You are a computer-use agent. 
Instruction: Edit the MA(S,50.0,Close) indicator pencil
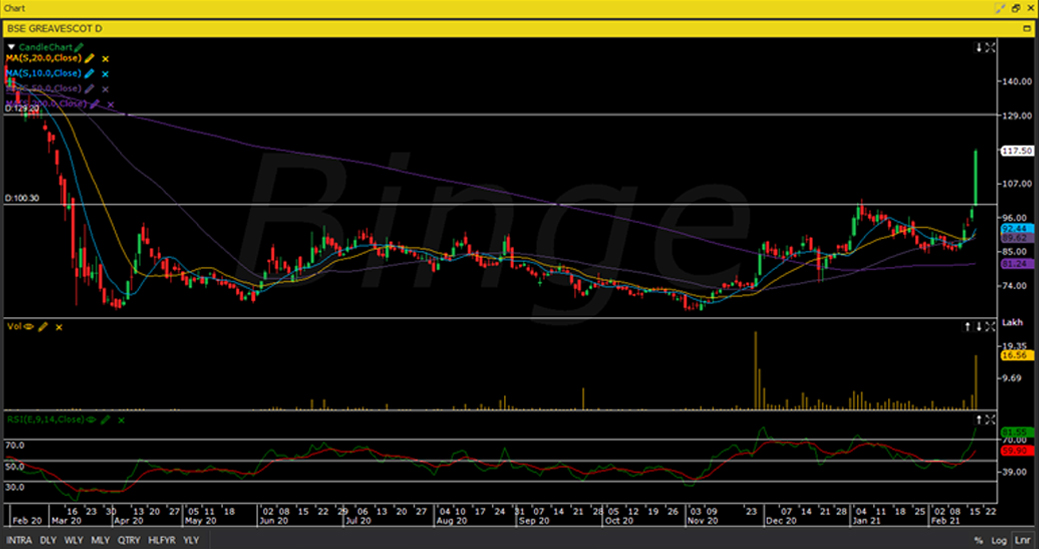pos(89,89)
